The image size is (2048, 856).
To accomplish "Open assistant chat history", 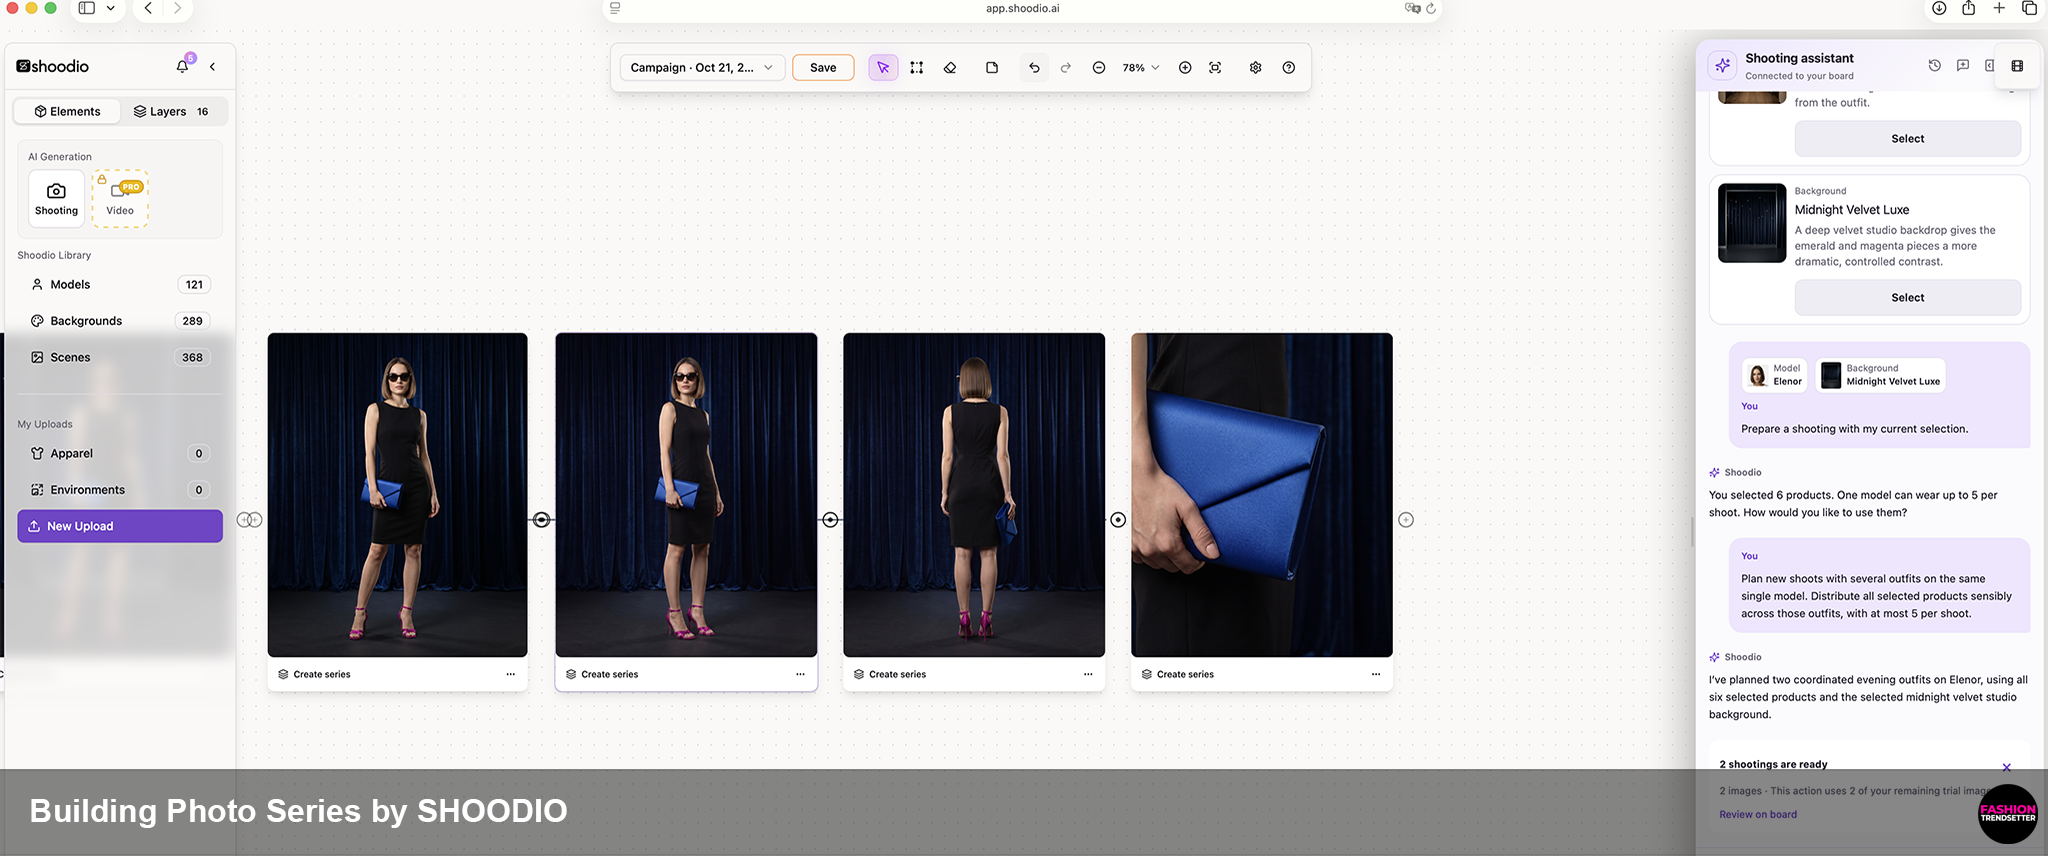I will 1935,65.
